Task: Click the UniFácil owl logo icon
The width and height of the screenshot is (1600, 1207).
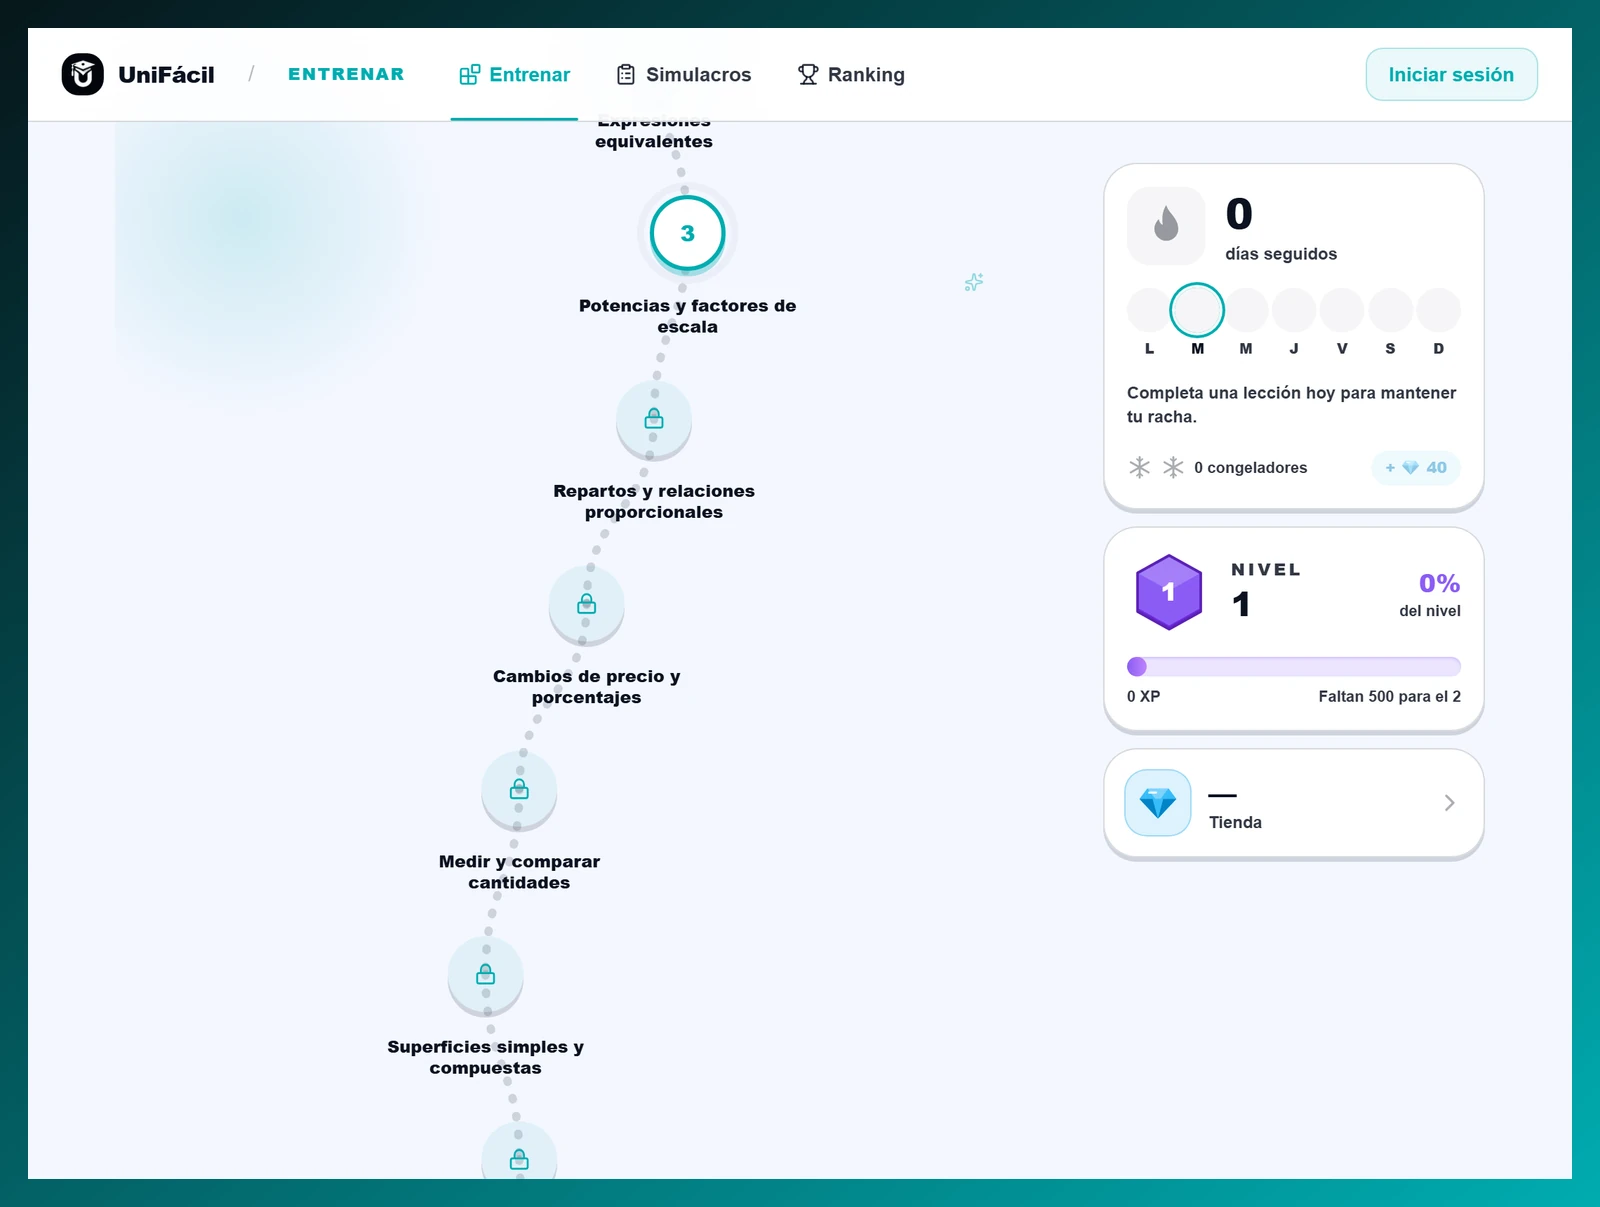Action: pos(83,74)
